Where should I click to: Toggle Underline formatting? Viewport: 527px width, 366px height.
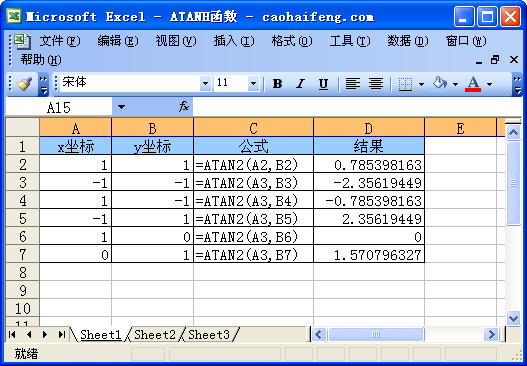[x=323, y=83]
